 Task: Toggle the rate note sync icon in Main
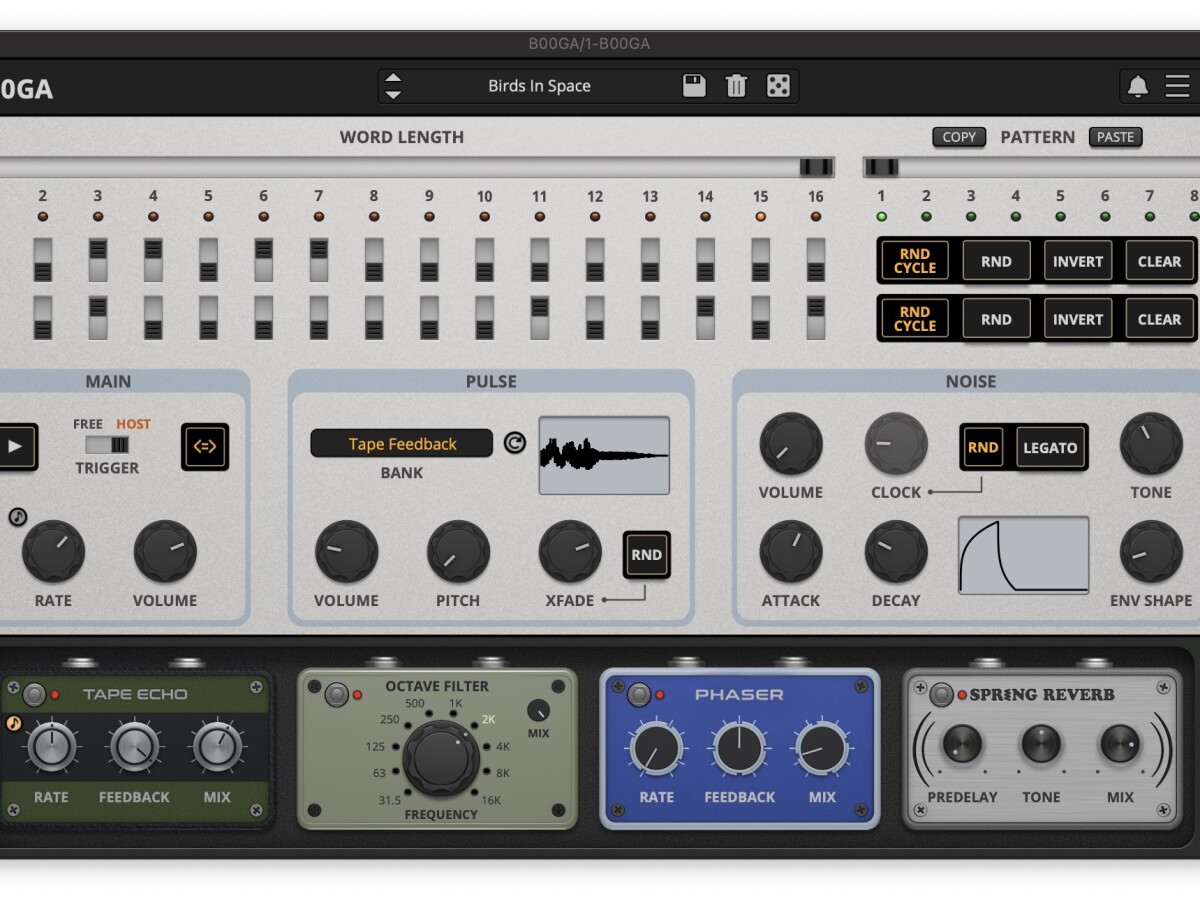pyautogui.click(x=18, y=517)
